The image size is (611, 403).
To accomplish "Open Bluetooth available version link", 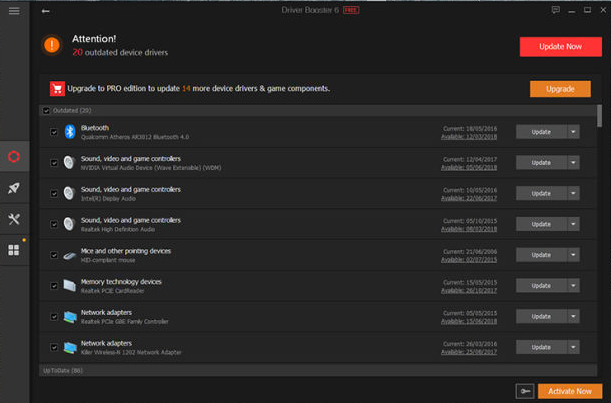I will (x=469, y=137).
